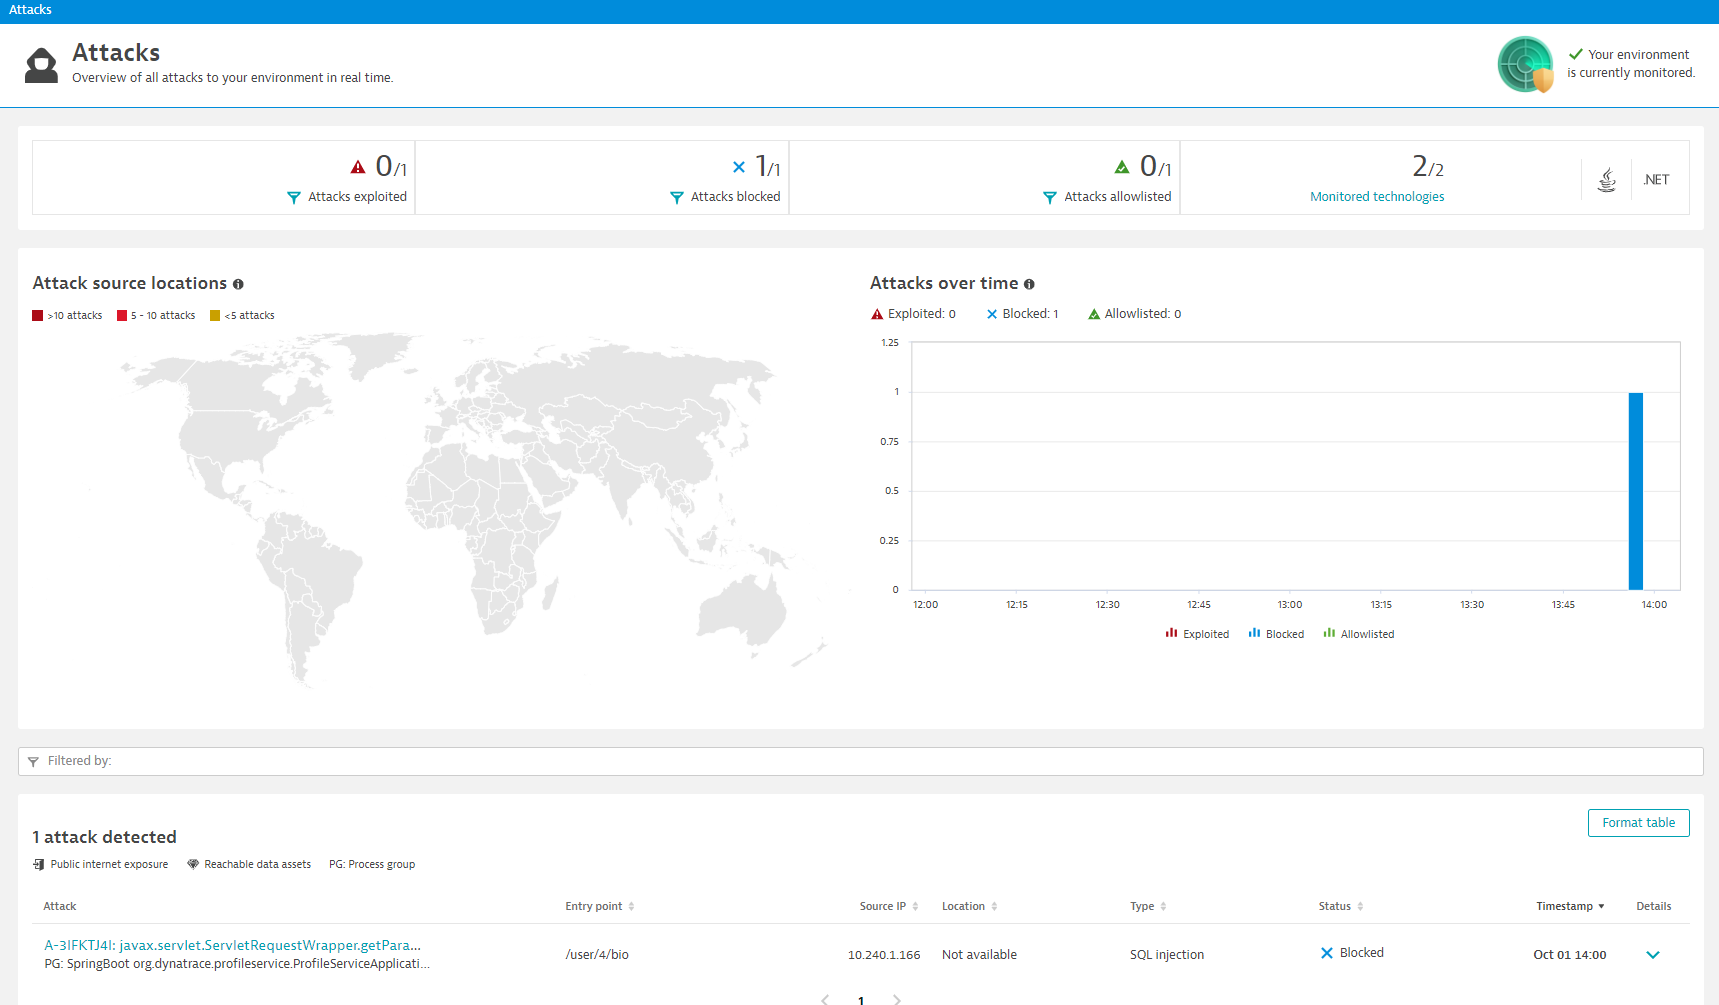Click the PG: Process group legend text
The width and height of the screenshot is (1719, 1005).
(372, 864)
